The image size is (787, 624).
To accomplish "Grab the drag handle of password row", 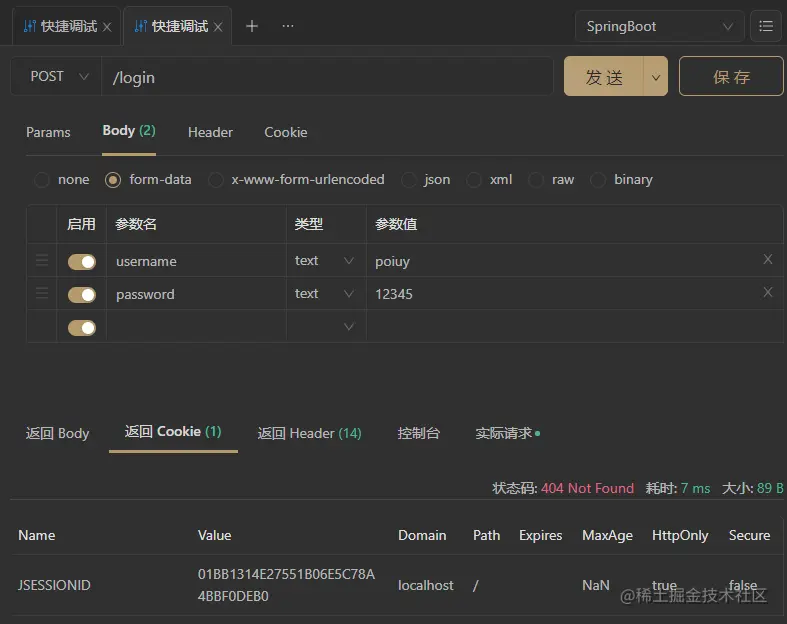I will pyautogui.click(x=42, y=293).
